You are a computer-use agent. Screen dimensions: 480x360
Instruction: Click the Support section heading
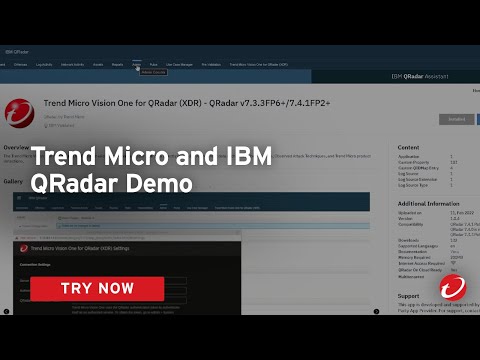(408, 296)
